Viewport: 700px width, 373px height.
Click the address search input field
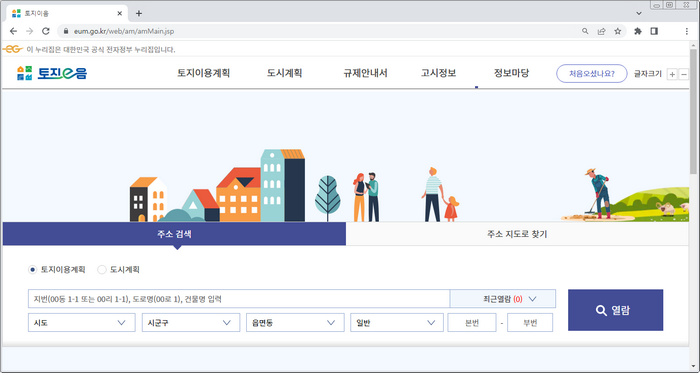pos(239,299)
